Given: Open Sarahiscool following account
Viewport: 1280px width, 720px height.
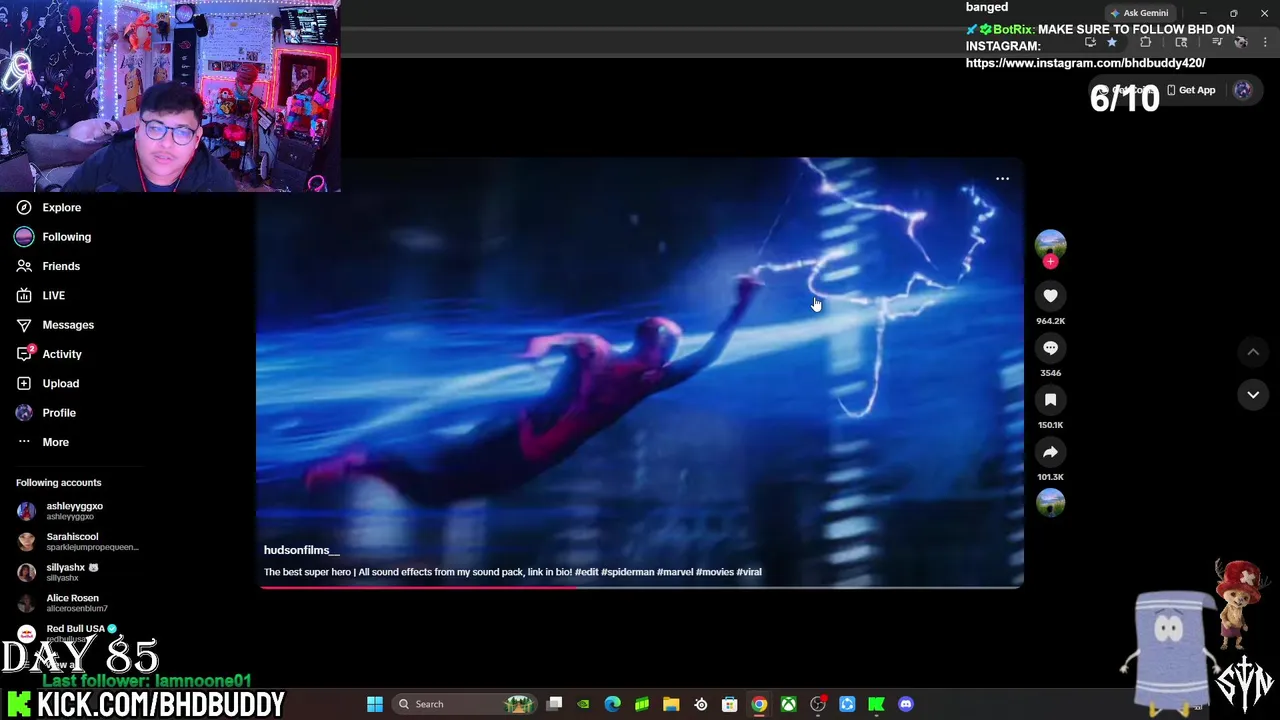Looking at the screenshot, I should point(78,541).
